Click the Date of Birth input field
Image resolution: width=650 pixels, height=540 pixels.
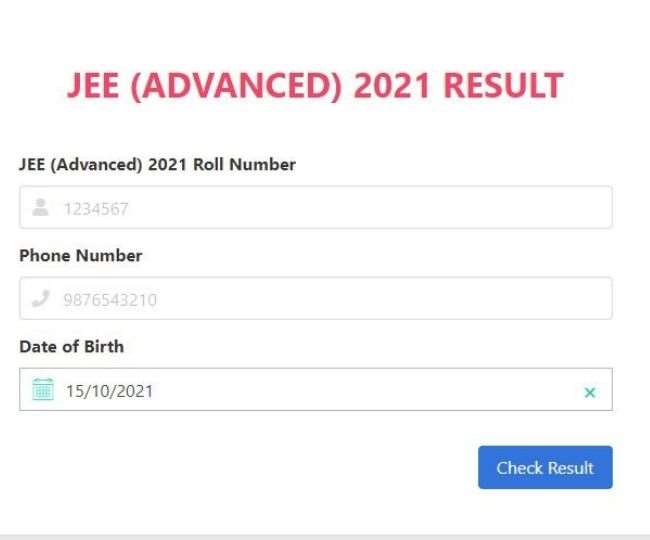point(316,390)
